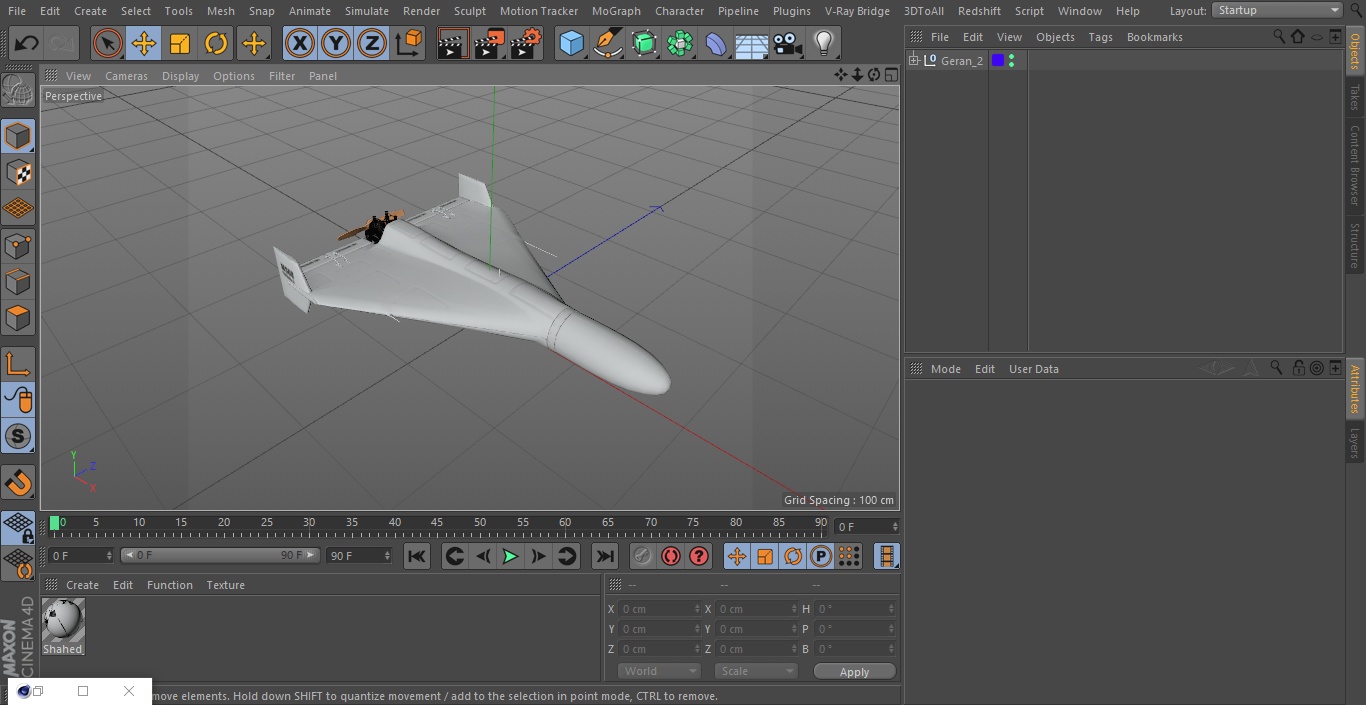Add a Camera object
The width and height of the screenshot is (1366, 705).
(788, 43)
